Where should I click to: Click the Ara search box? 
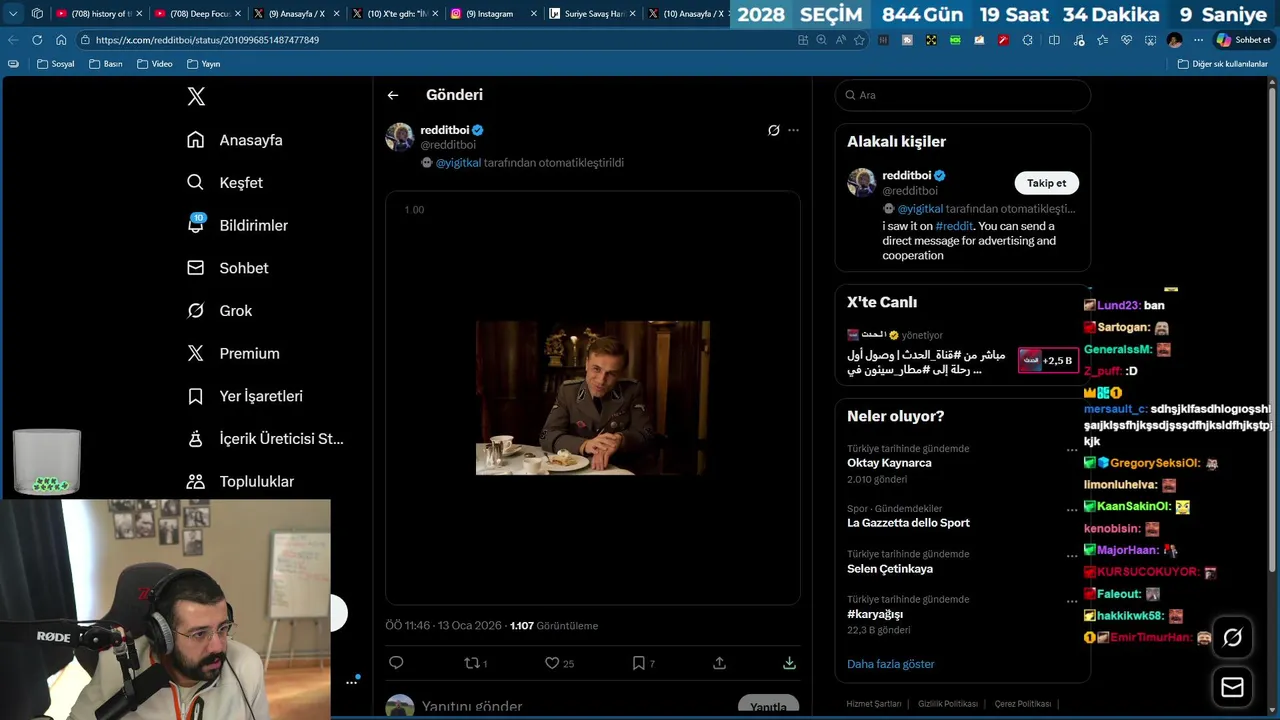963,95
